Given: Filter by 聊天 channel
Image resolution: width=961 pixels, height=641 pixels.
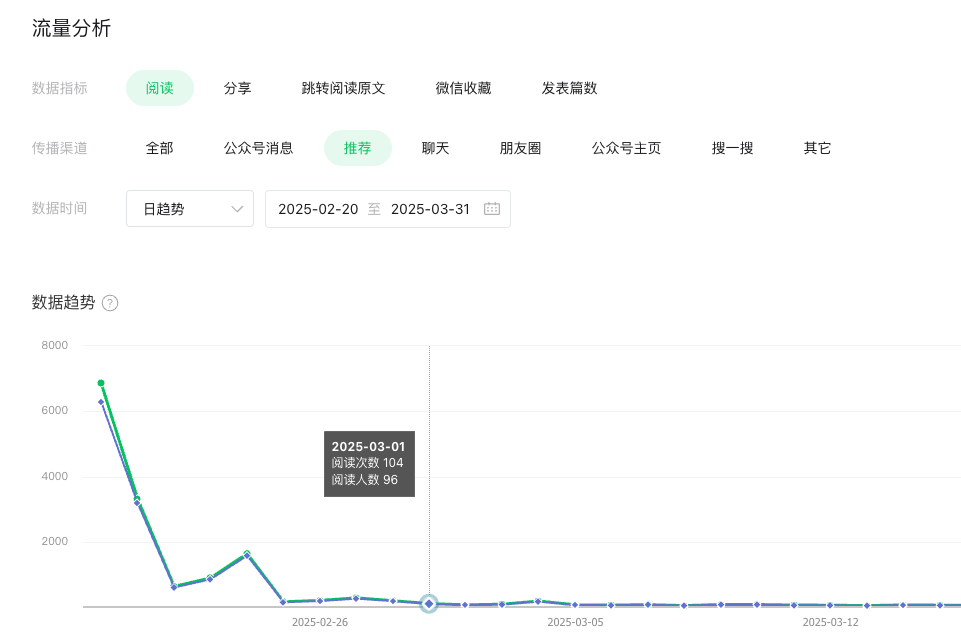Looking at the screenshot, I should pyautogui.click(x=436, y=148).
